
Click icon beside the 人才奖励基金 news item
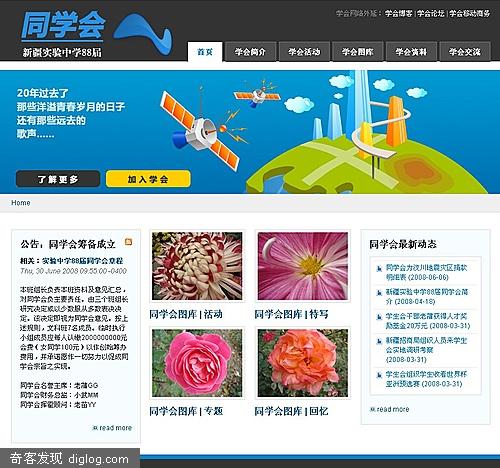379,317
